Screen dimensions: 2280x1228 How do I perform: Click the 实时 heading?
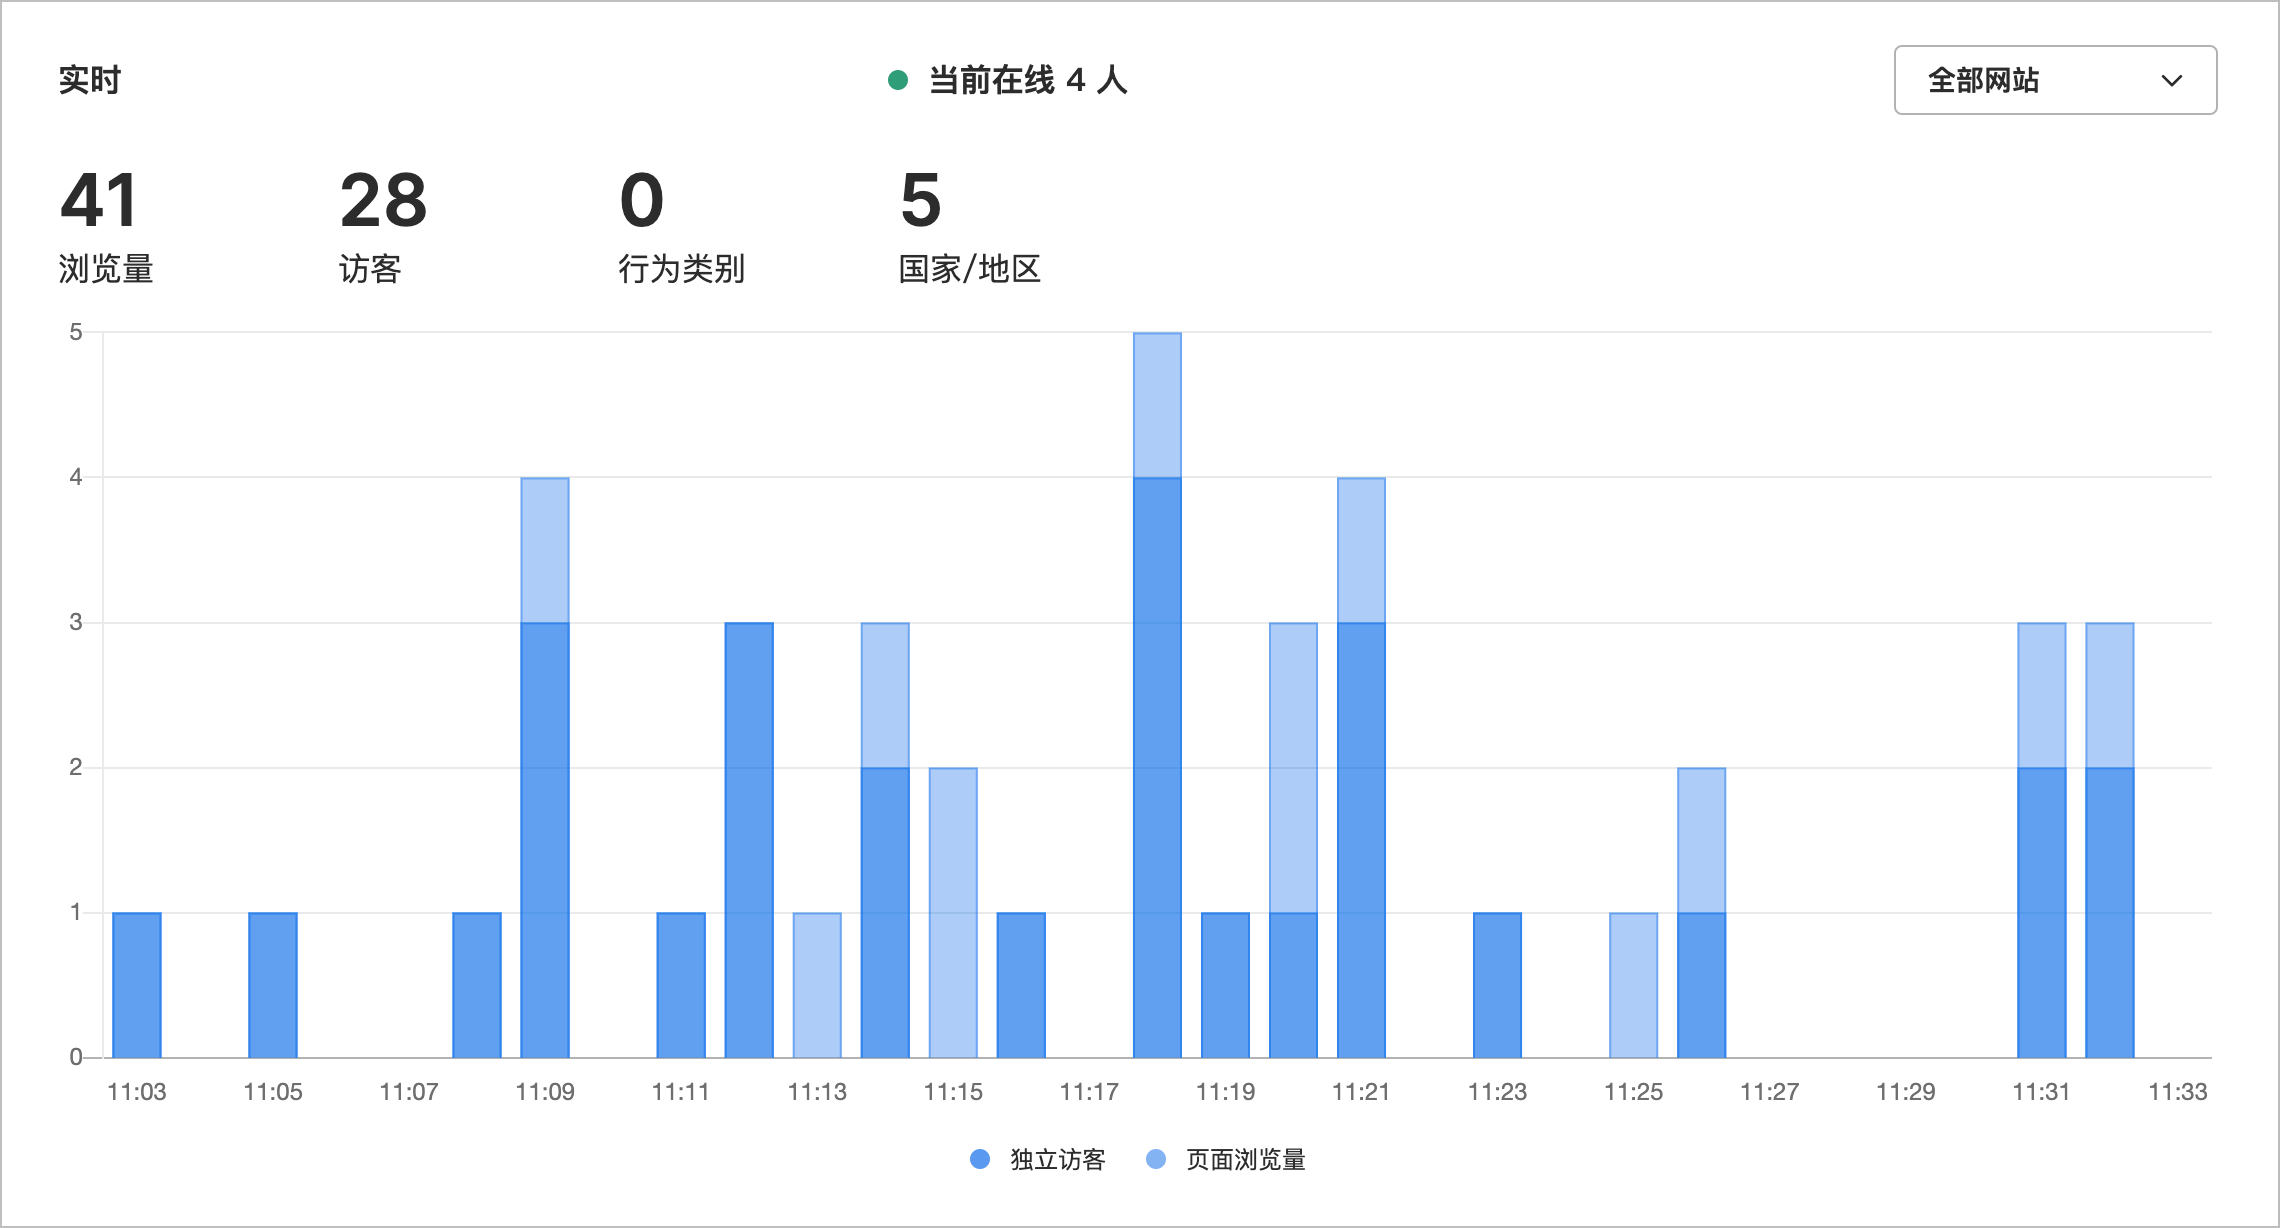pyautogui.click(x=90, y=80)
